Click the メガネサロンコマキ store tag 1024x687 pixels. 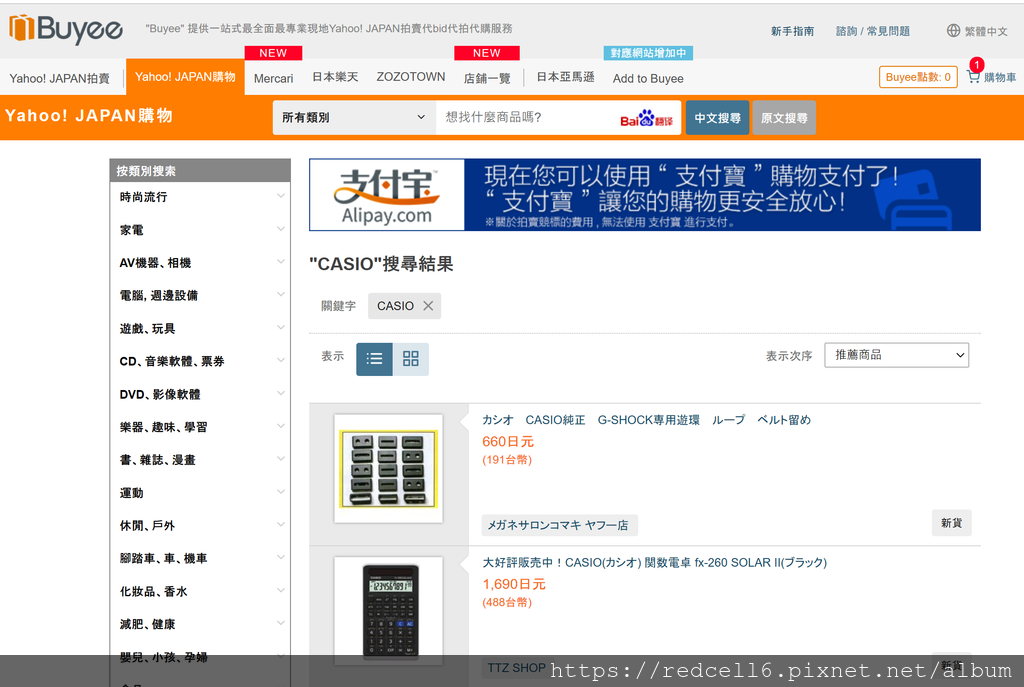[560, 525]
